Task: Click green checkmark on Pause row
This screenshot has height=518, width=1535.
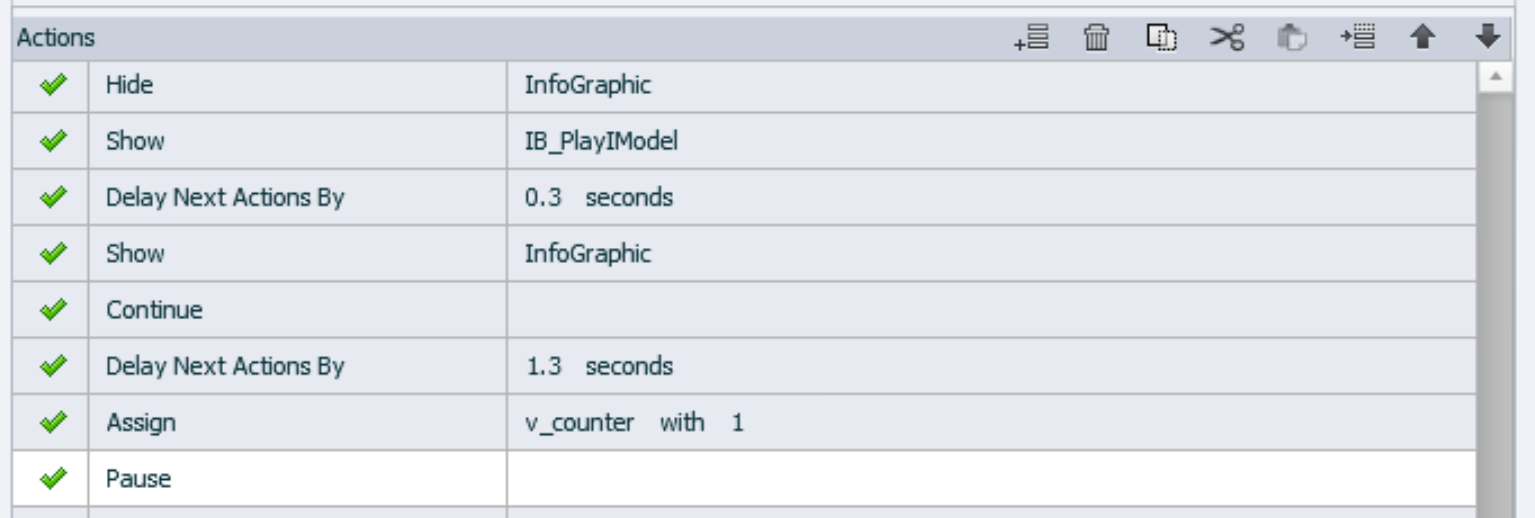Action: (51, 479)
